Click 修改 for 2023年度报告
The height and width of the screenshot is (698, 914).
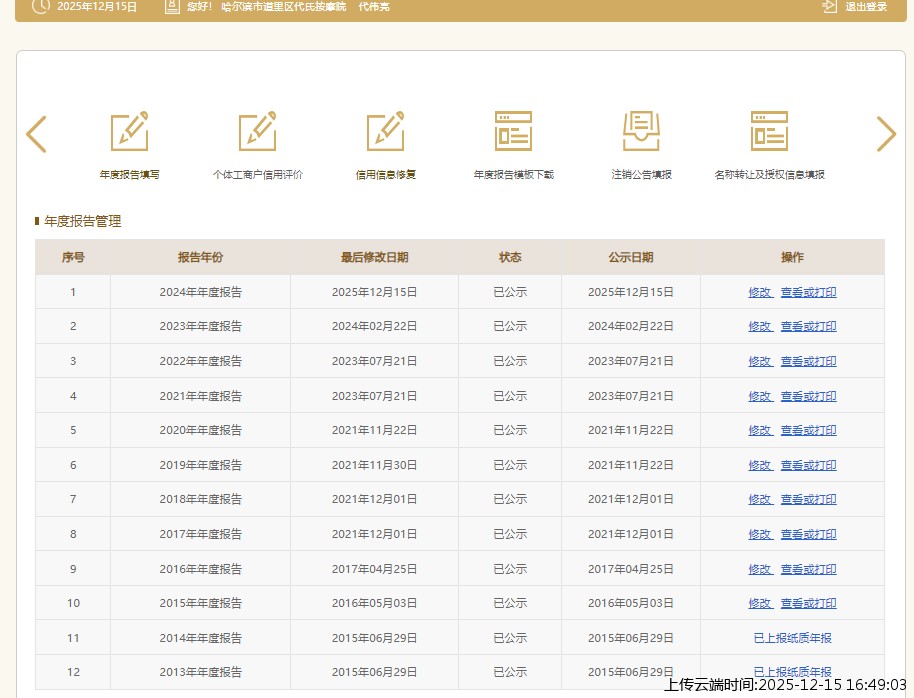click(x=760, y=327)
